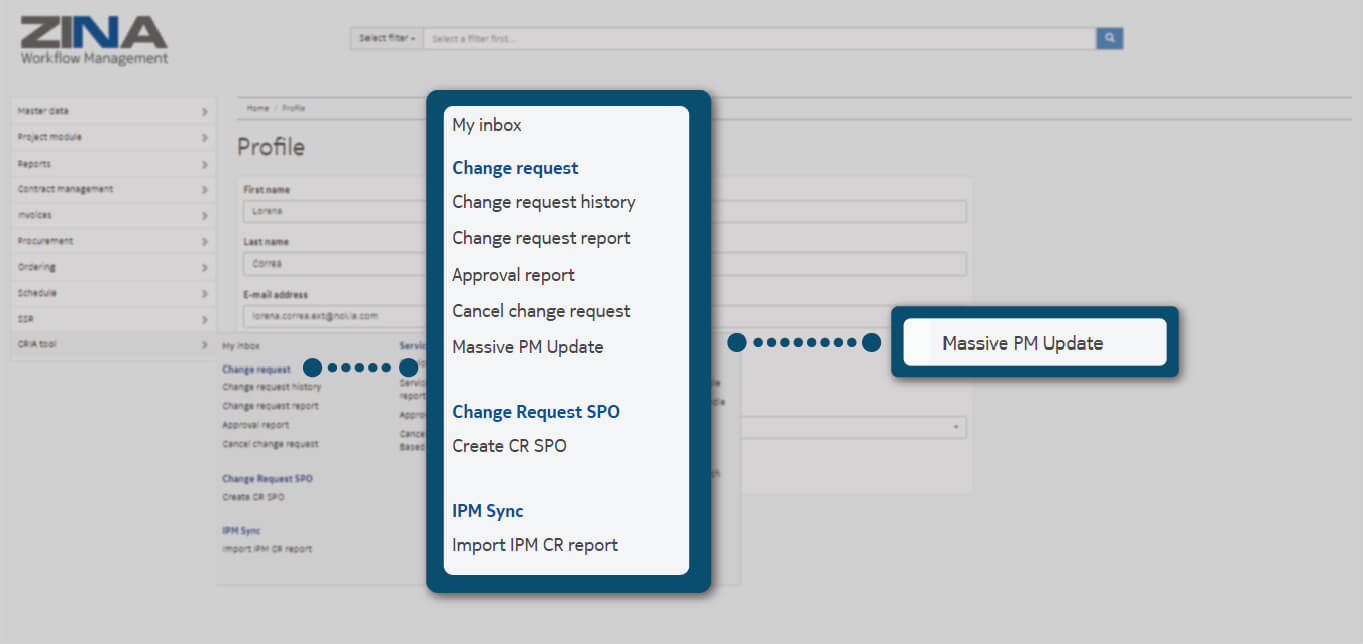This screenshot has width=1363, height=644.
Task: Select Contract management in the sidebar
Action: pos(112,189)
